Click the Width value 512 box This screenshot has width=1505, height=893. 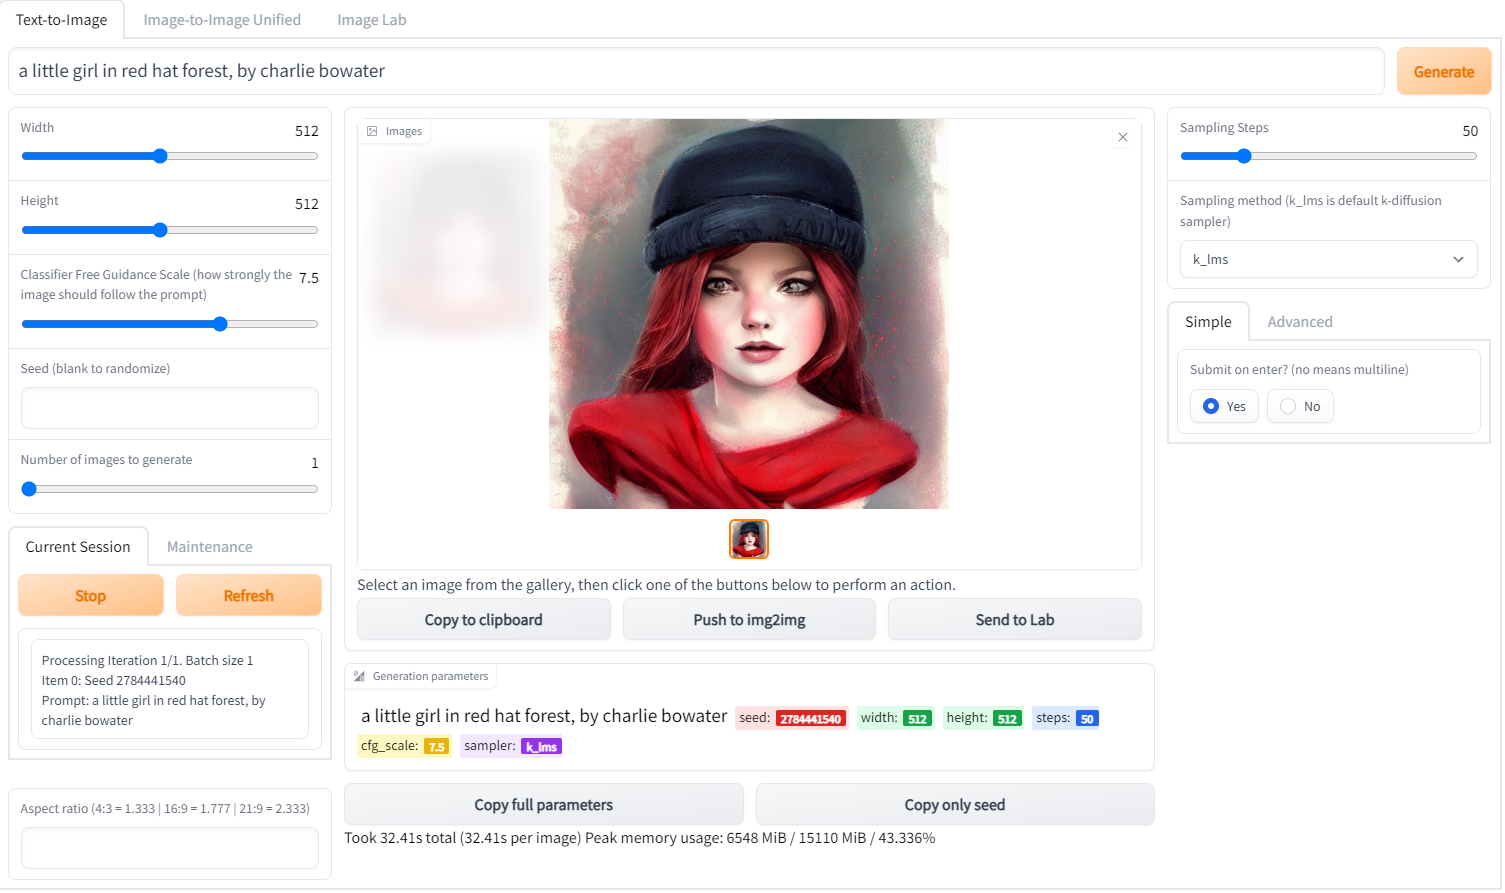point(306,131)
